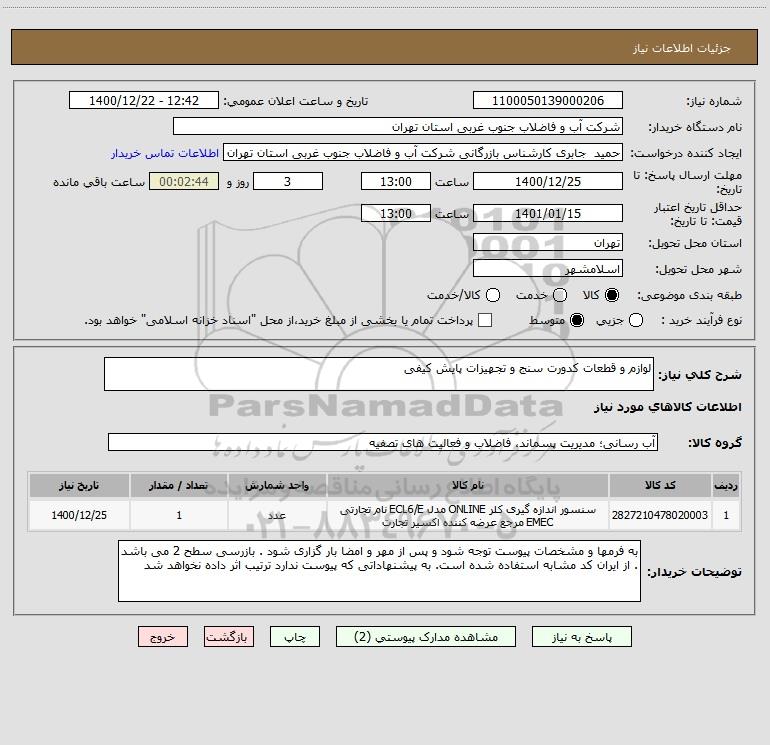Click the نام کالا column header
770x745 pixels.
click(468, 486)
